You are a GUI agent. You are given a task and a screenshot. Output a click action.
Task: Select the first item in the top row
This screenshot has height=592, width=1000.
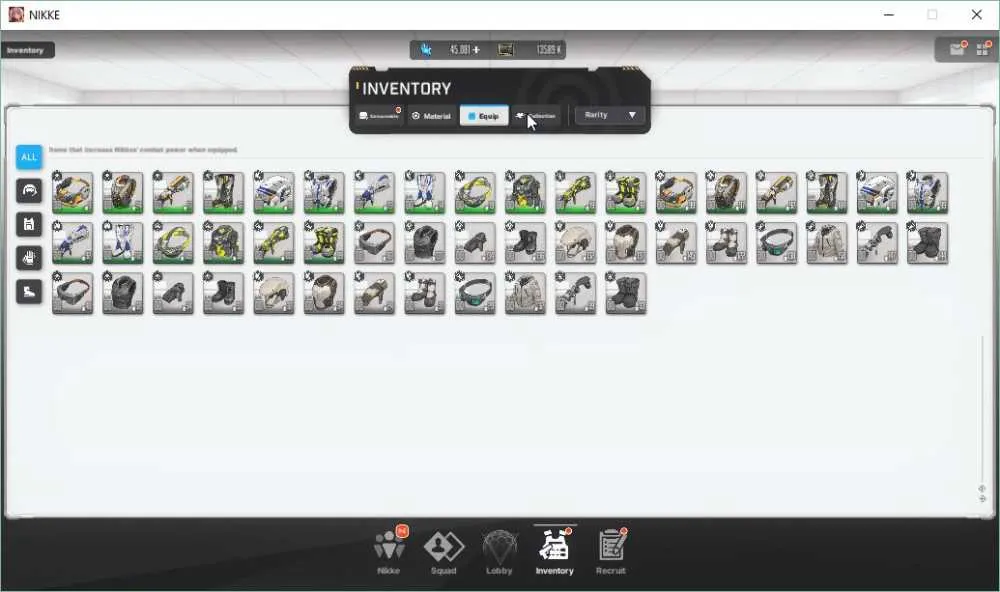tap(72, 192)
